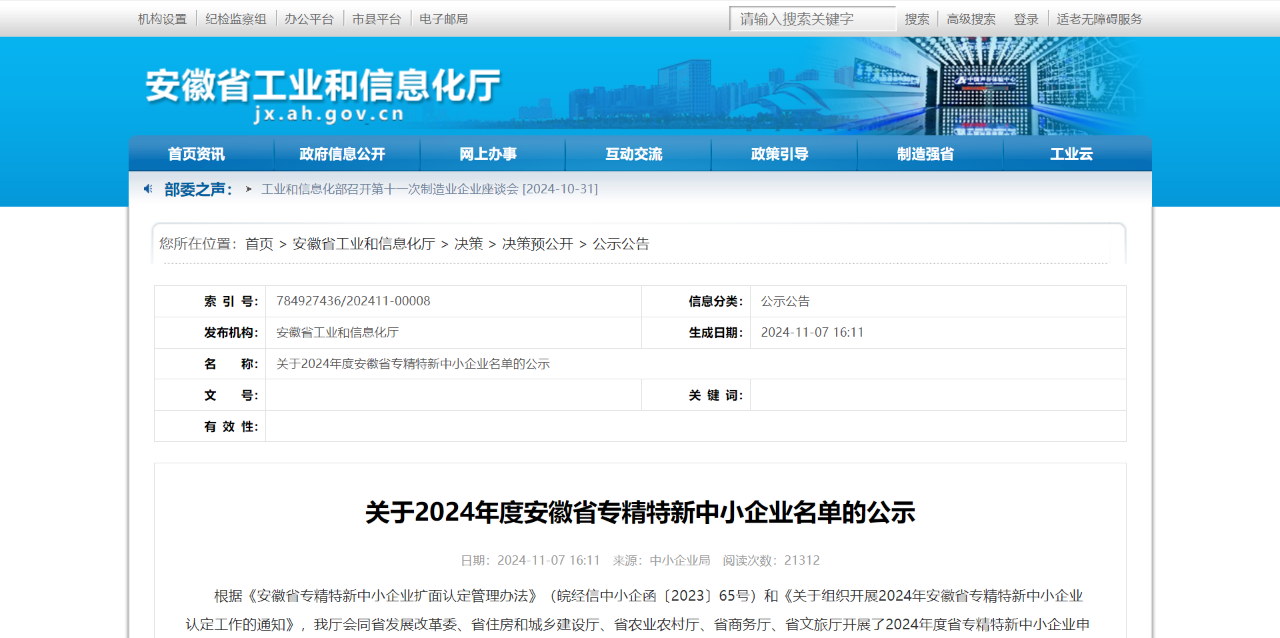Click the small arrow before the news headline
Viewport: 1280px width, 638px height.
coord(249,189)
